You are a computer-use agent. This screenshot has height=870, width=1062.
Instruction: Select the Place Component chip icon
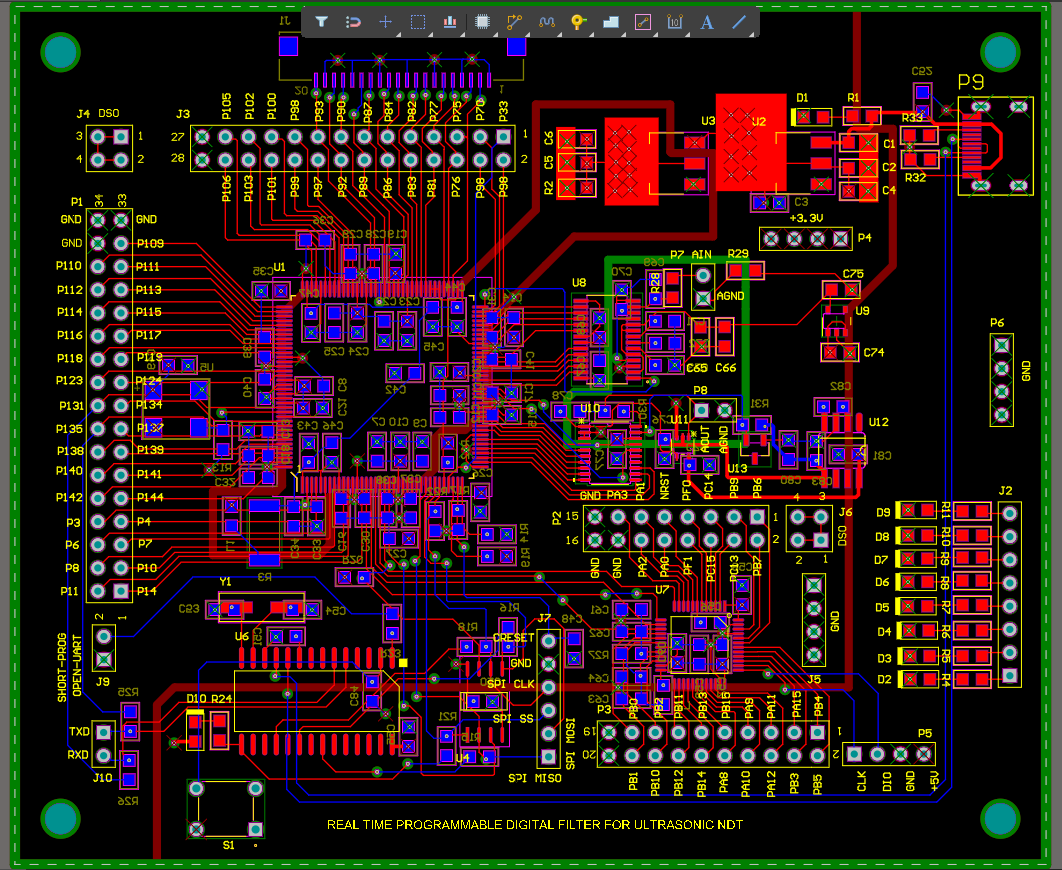[482, 21]
